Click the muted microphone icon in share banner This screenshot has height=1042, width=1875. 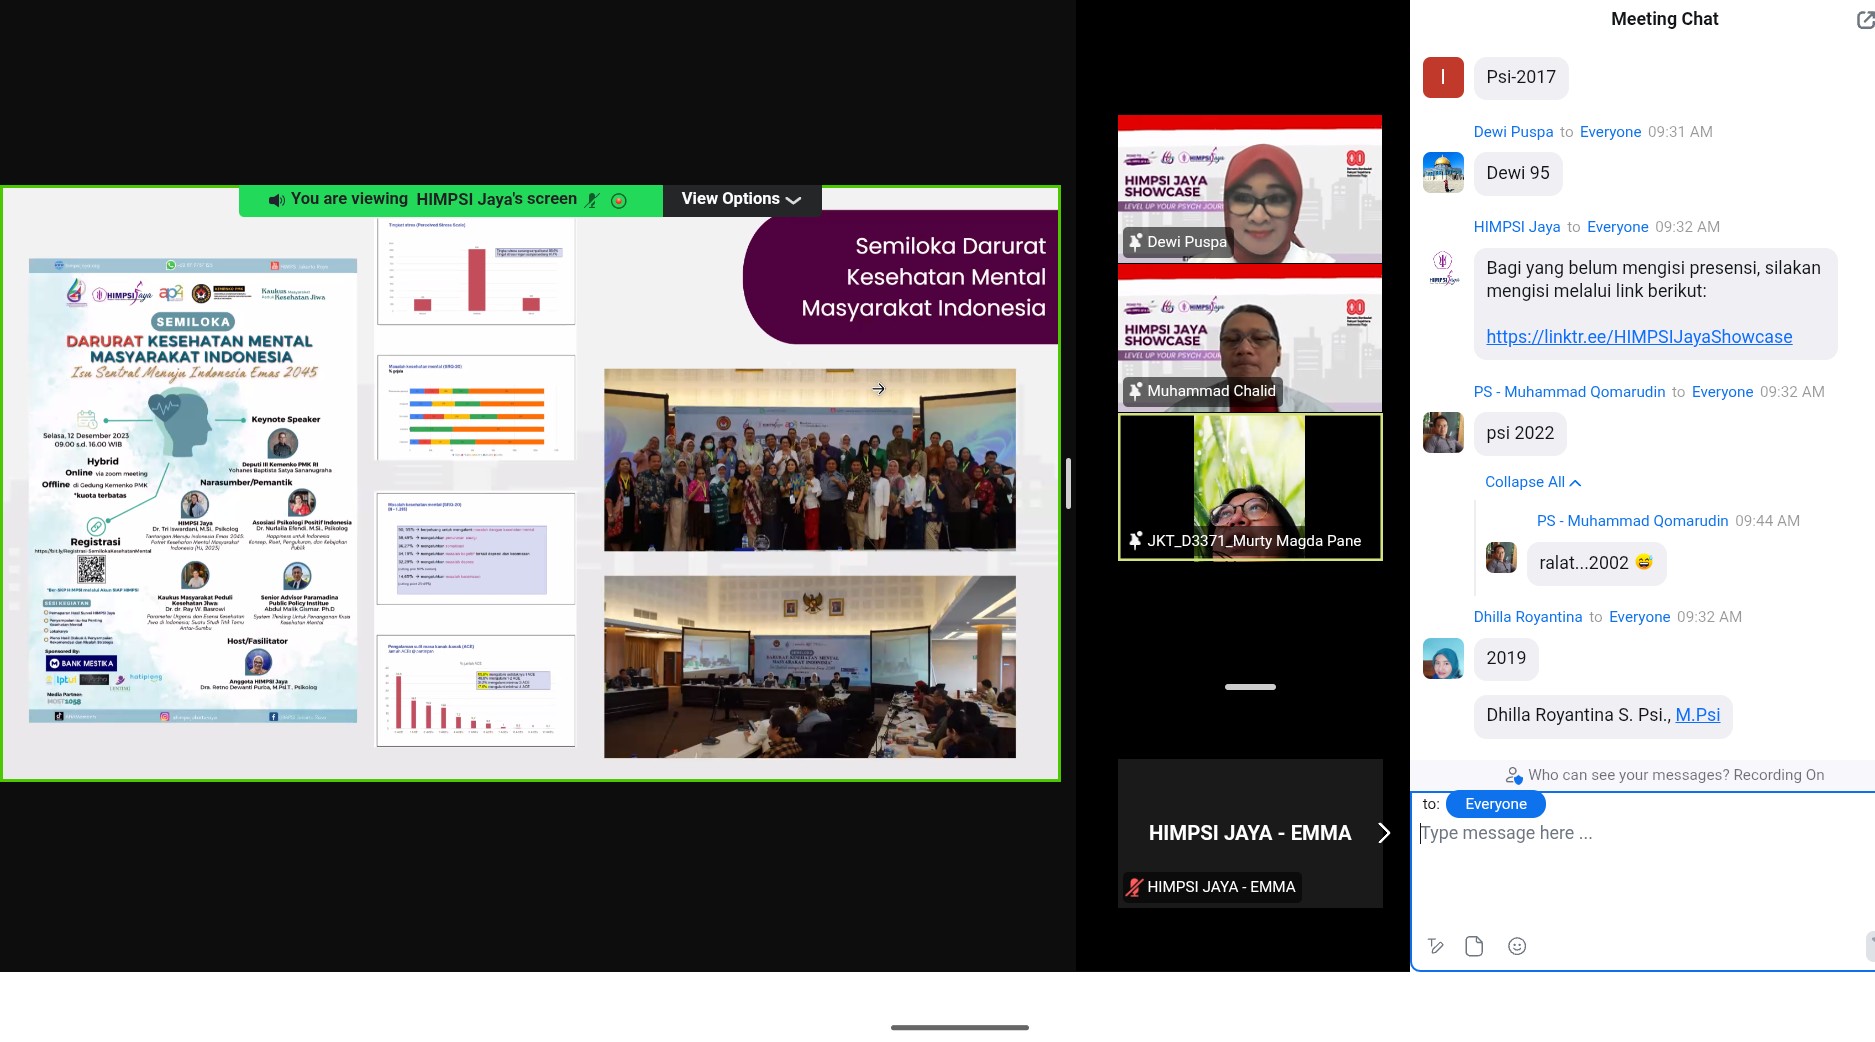point(592,200)
